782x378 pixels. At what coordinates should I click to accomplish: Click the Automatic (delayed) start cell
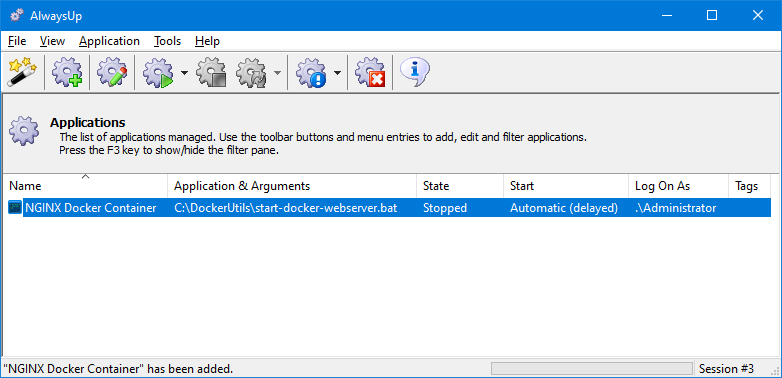tap(564, 208)
